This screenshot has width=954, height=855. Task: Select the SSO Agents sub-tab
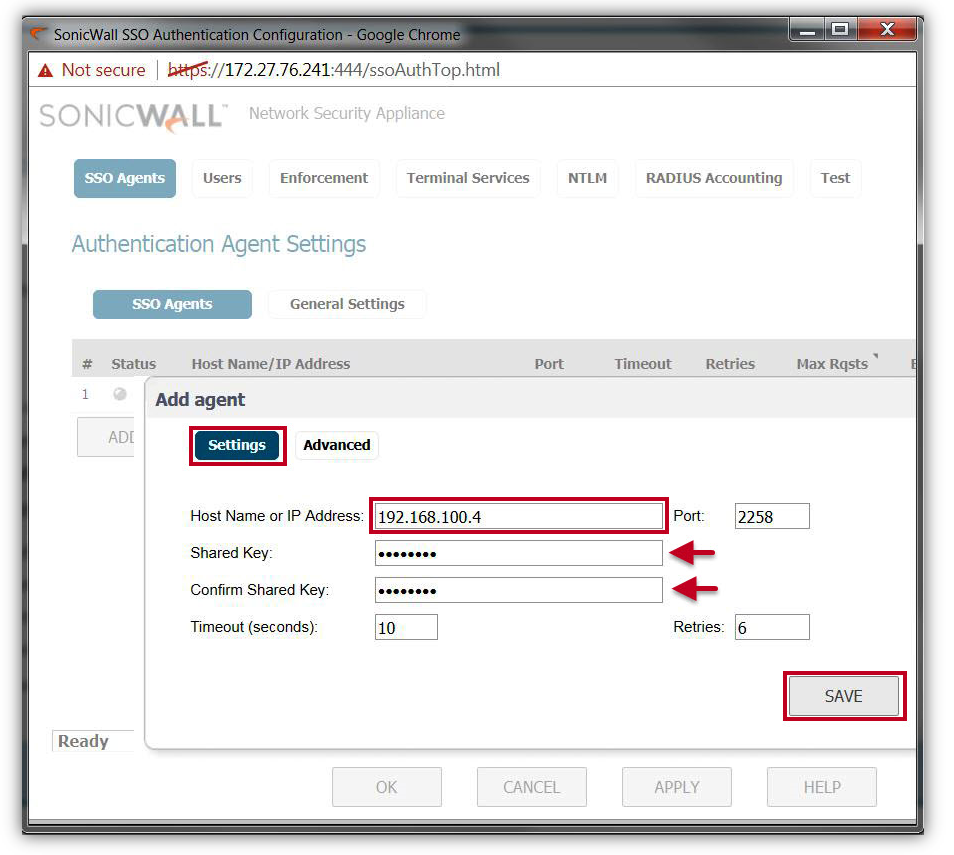(x=172, y=304)
